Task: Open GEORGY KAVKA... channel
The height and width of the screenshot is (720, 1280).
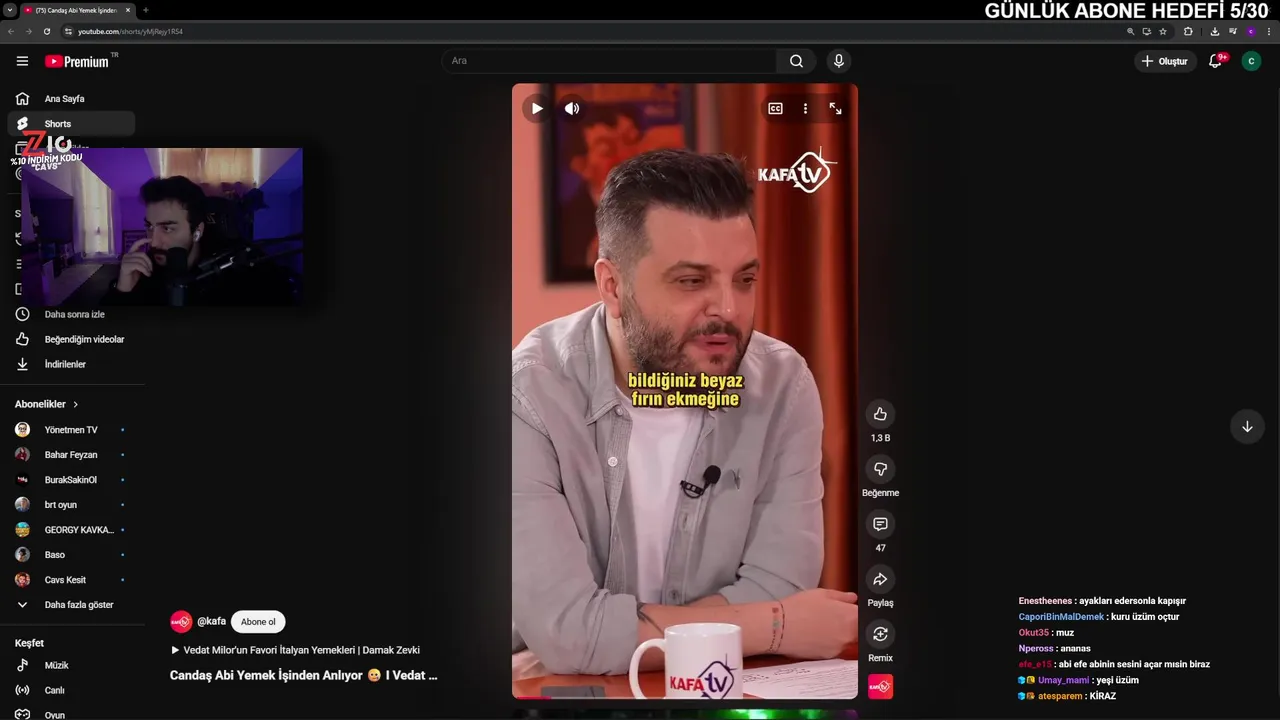Action: (71, 530)
